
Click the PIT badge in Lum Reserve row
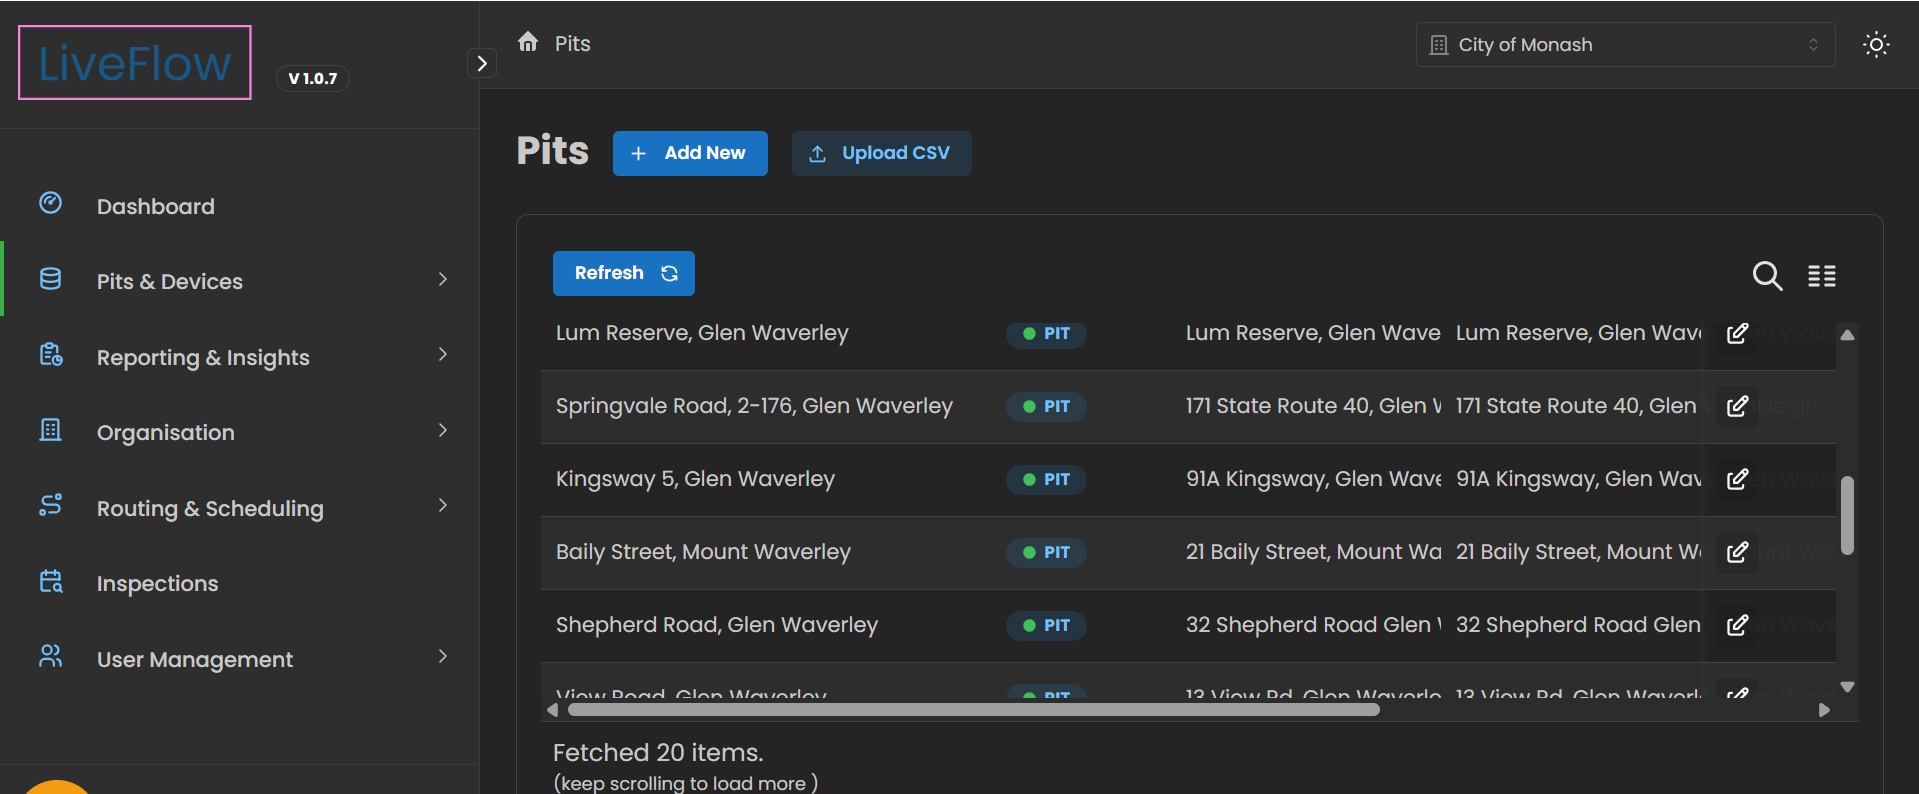coord(1046,334)
